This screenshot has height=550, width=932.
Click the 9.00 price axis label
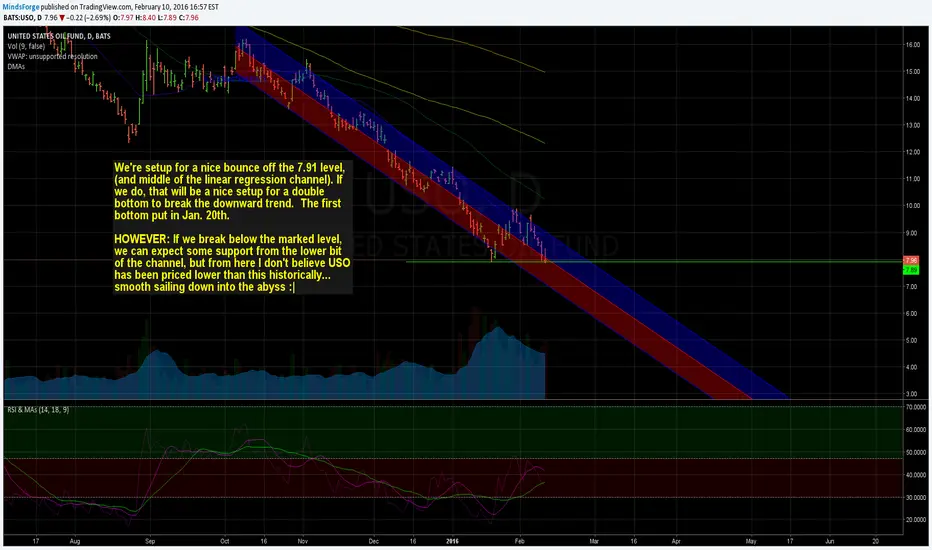coord(912,233)
